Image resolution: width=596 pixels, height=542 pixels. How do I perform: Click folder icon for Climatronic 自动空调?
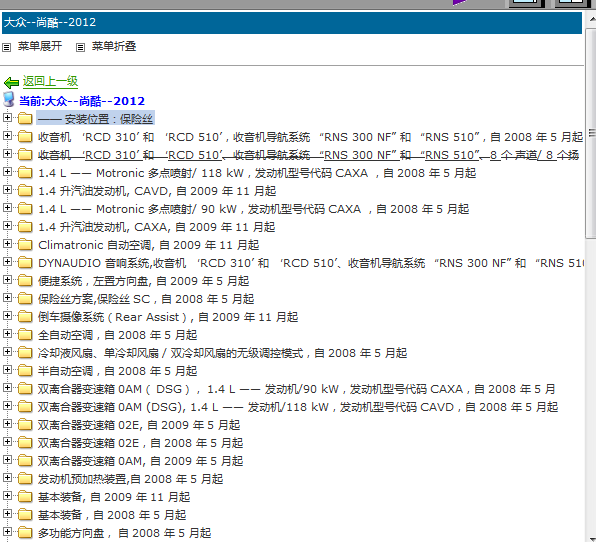coord(25,244)
